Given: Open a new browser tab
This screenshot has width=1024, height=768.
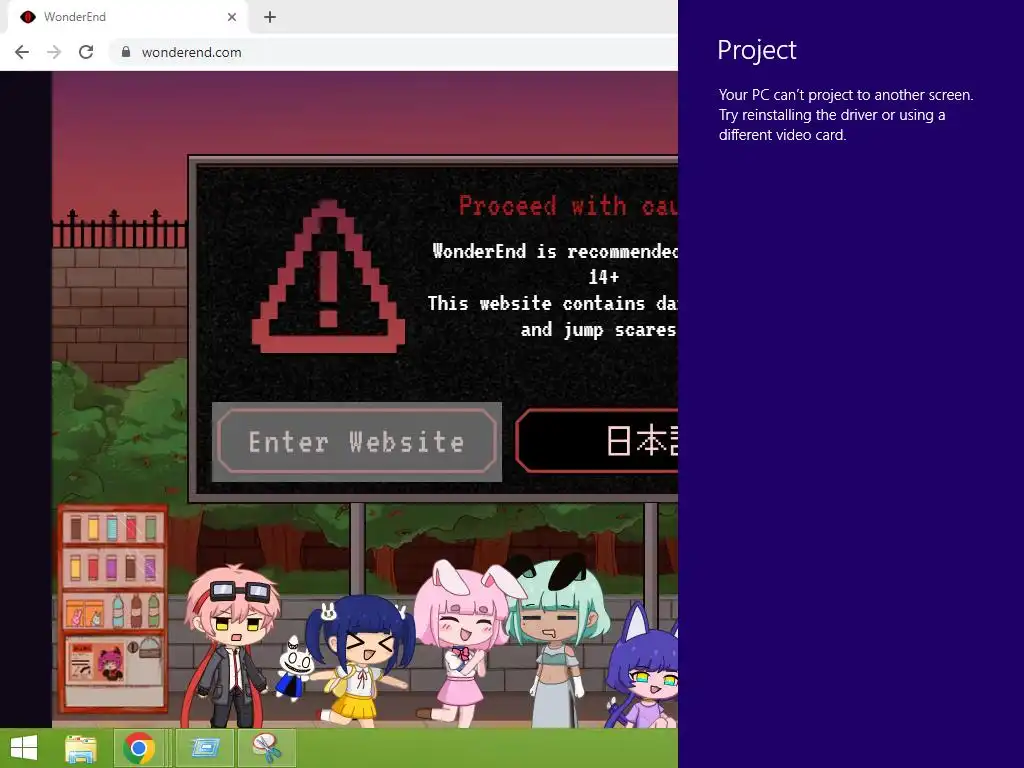Looking at the screenshot, I should point(270,17).
